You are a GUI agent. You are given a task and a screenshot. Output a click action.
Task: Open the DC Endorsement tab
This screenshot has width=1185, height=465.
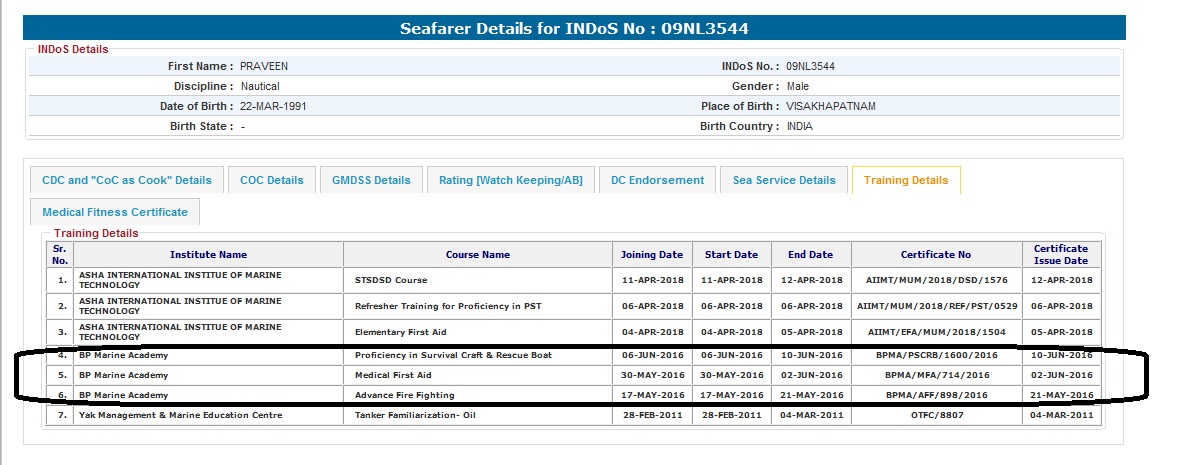point(657,180)
